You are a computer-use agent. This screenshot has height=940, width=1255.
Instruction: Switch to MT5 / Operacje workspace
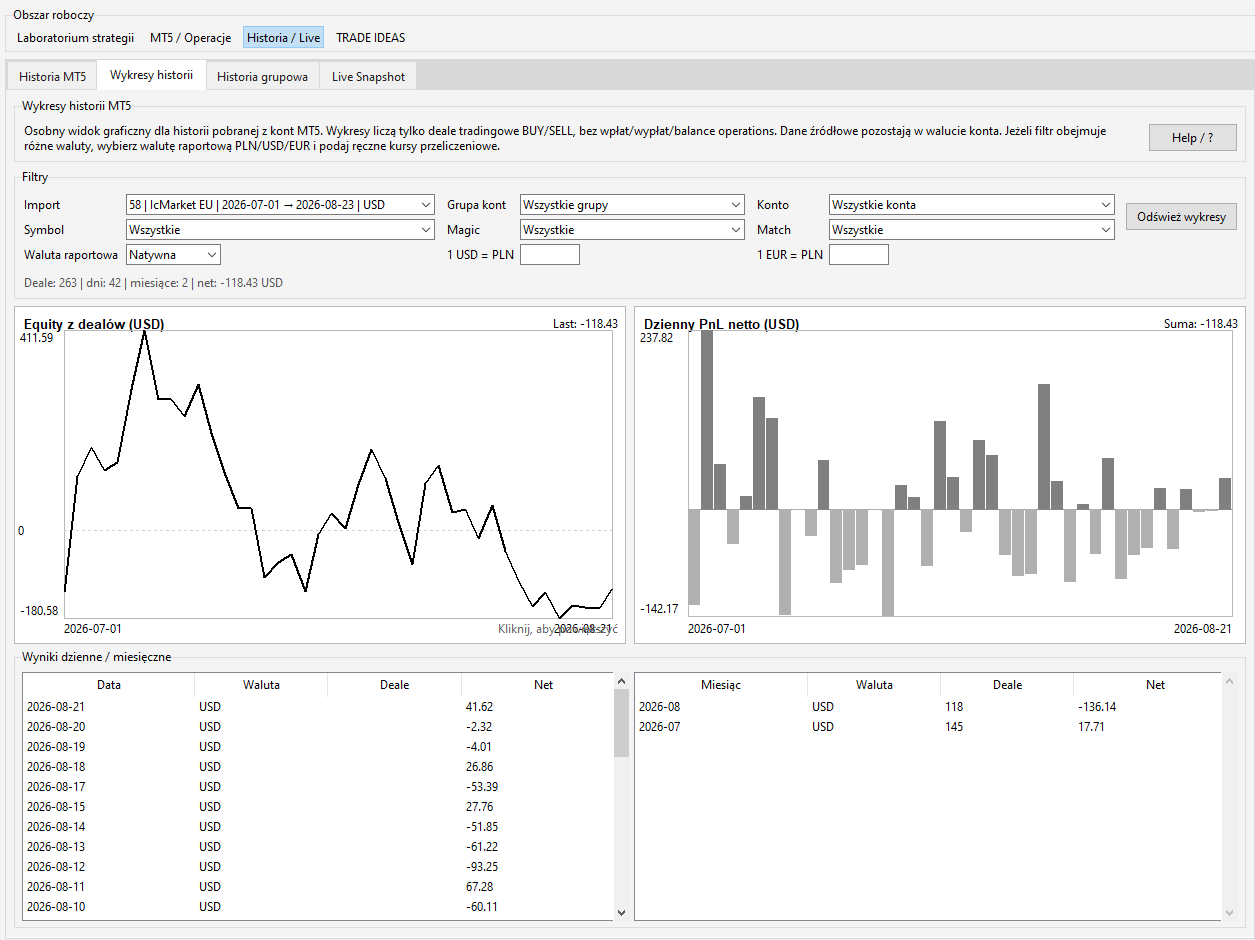190,38
